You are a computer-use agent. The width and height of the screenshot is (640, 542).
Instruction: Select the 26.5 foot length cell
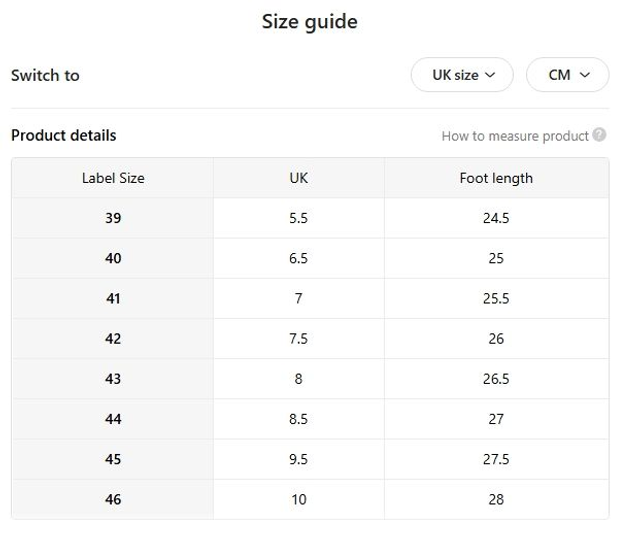(496, 379)
